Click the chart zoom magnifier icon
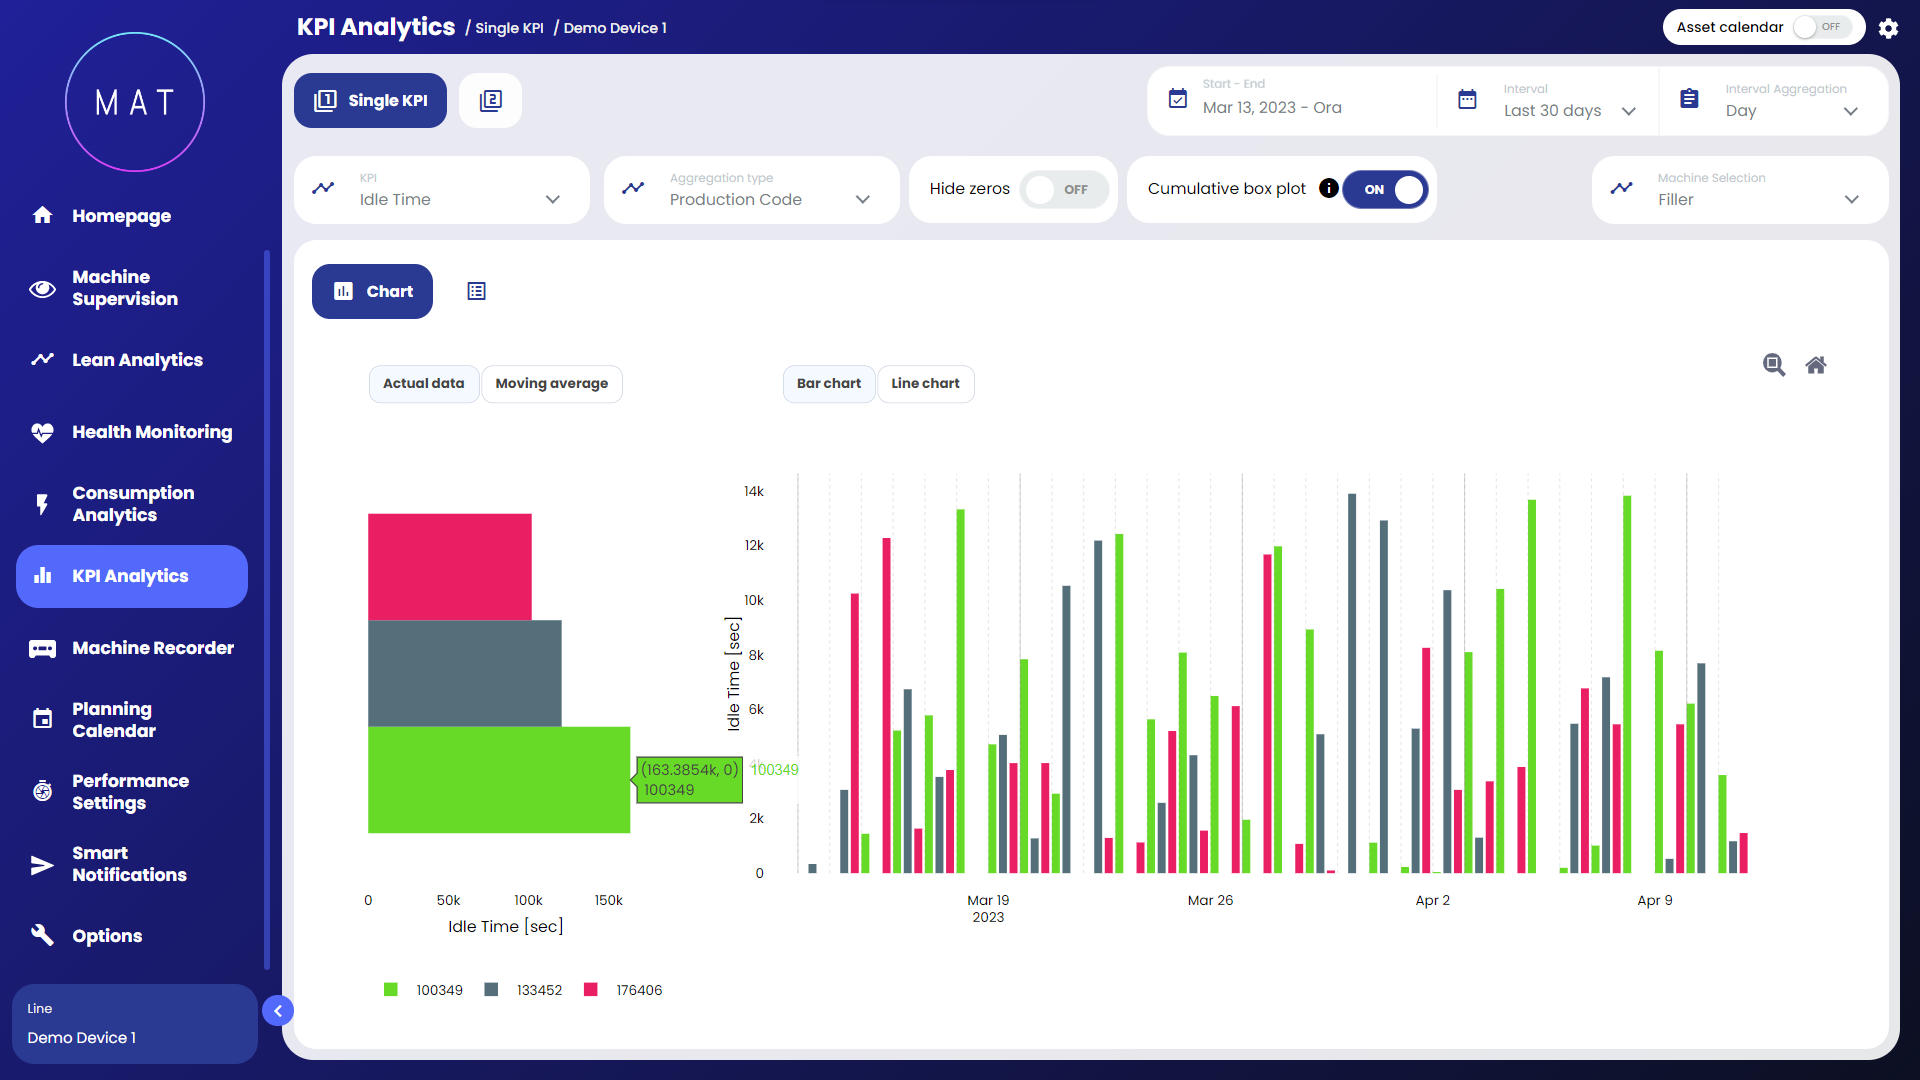 point(1774,365)
